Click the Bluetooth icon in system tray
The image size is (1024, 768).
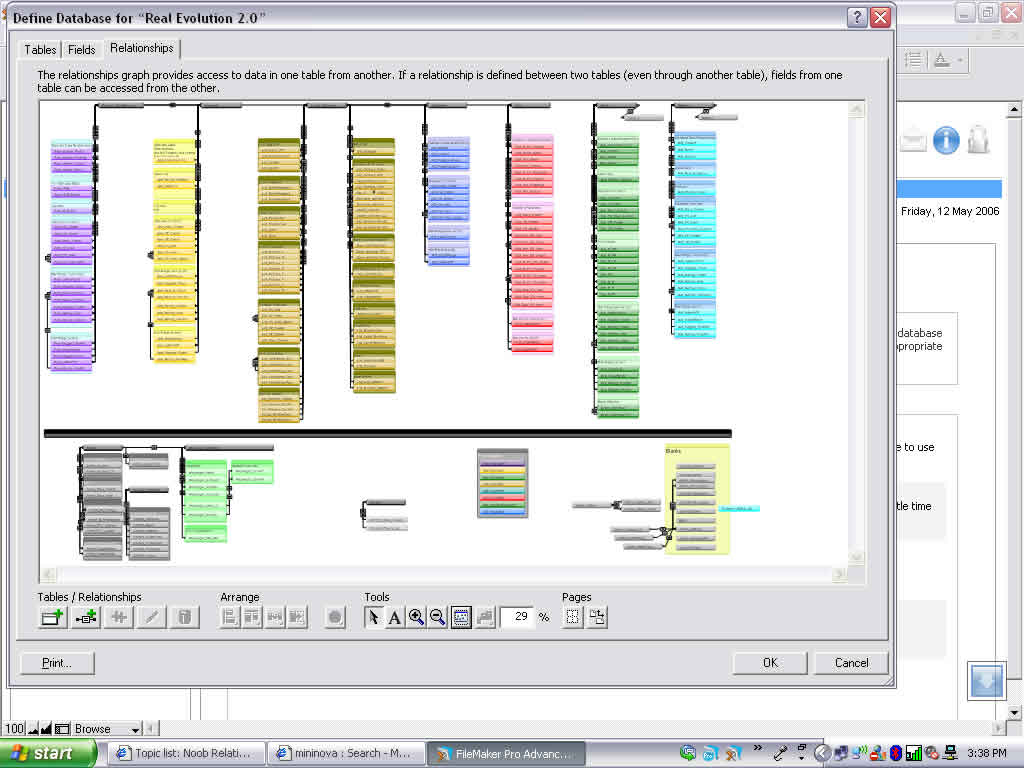(896, 754)
